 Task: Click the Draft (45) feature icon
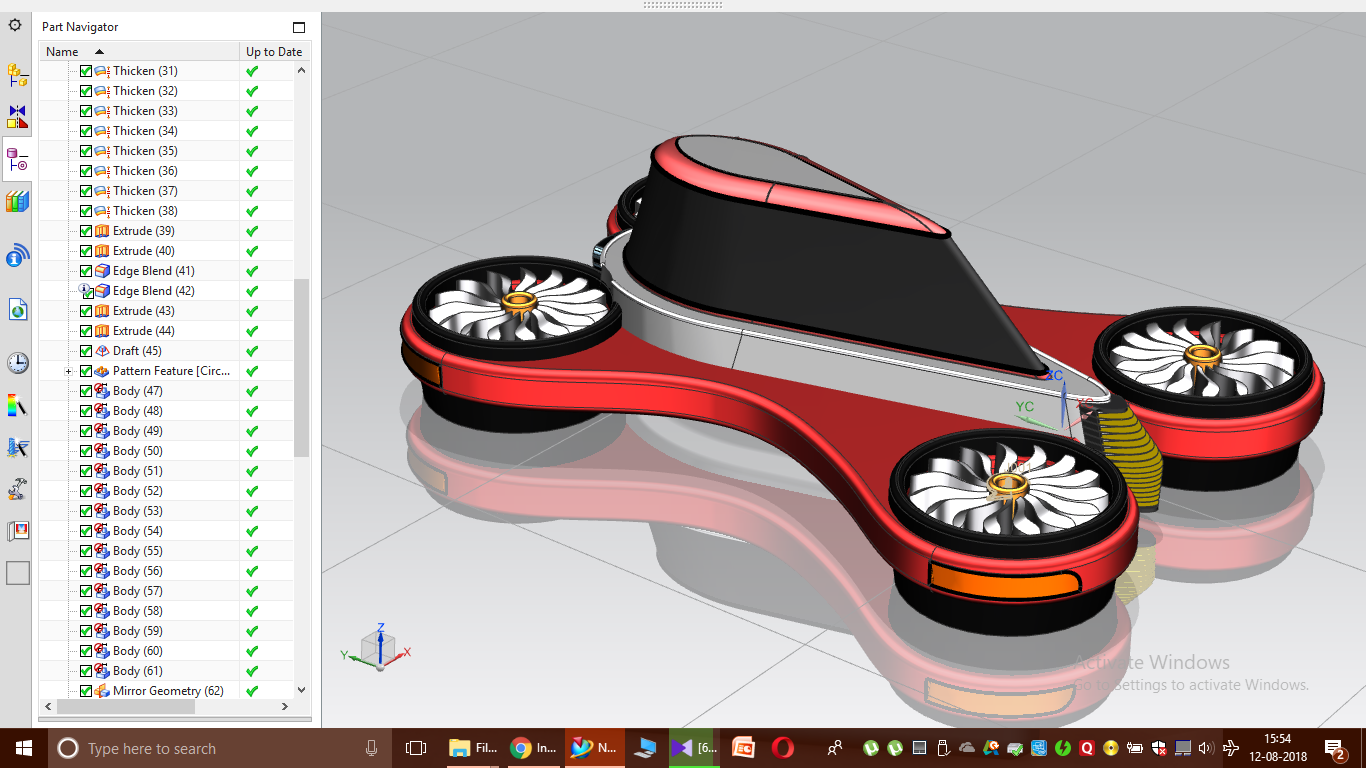(x=101, y=351)
